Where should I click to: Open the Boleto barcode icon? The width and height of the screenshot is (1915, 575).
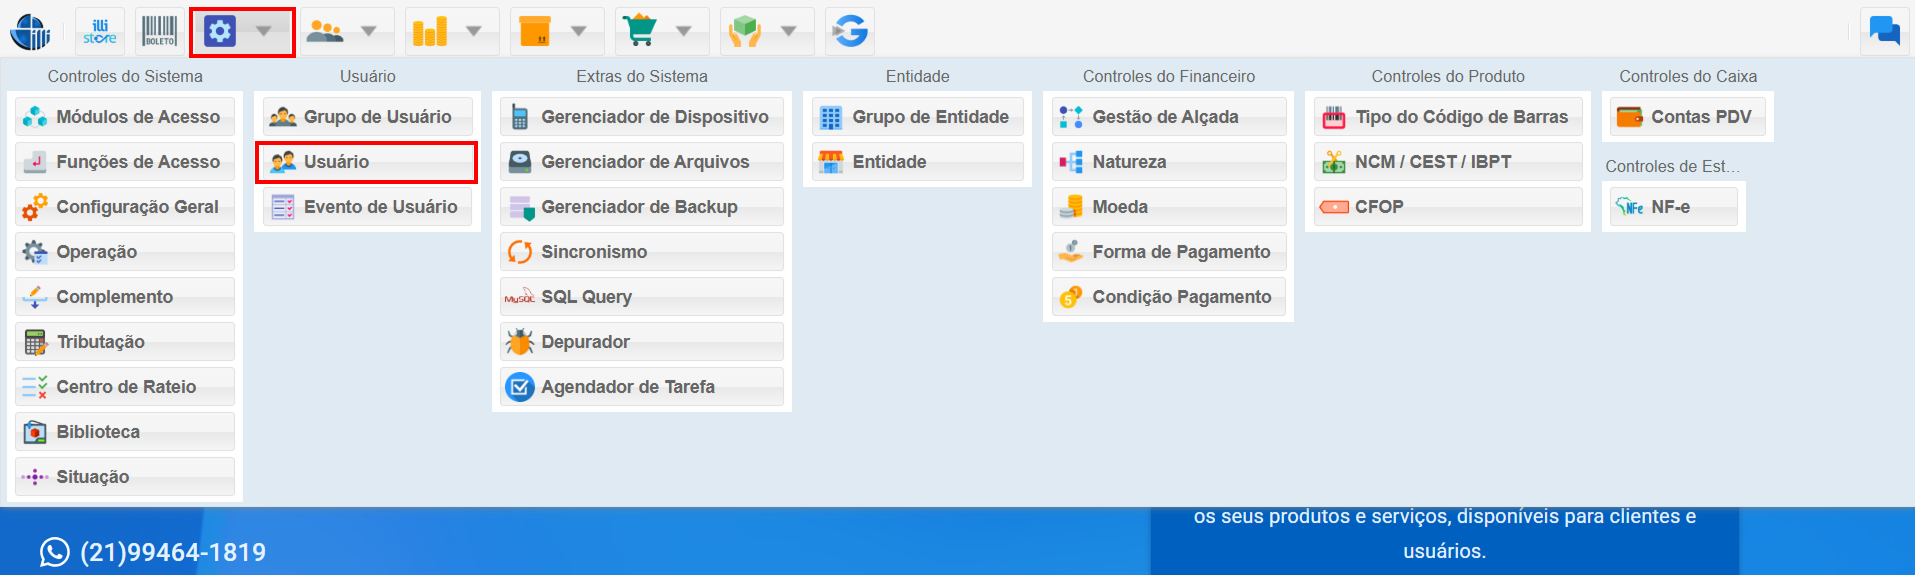click(x=159, y=32)
